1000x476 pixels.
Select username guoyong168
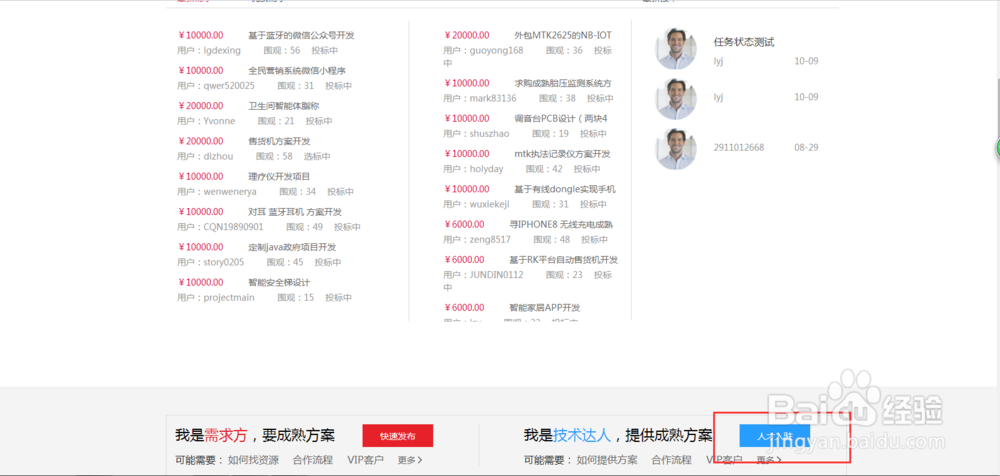point(496,50)
